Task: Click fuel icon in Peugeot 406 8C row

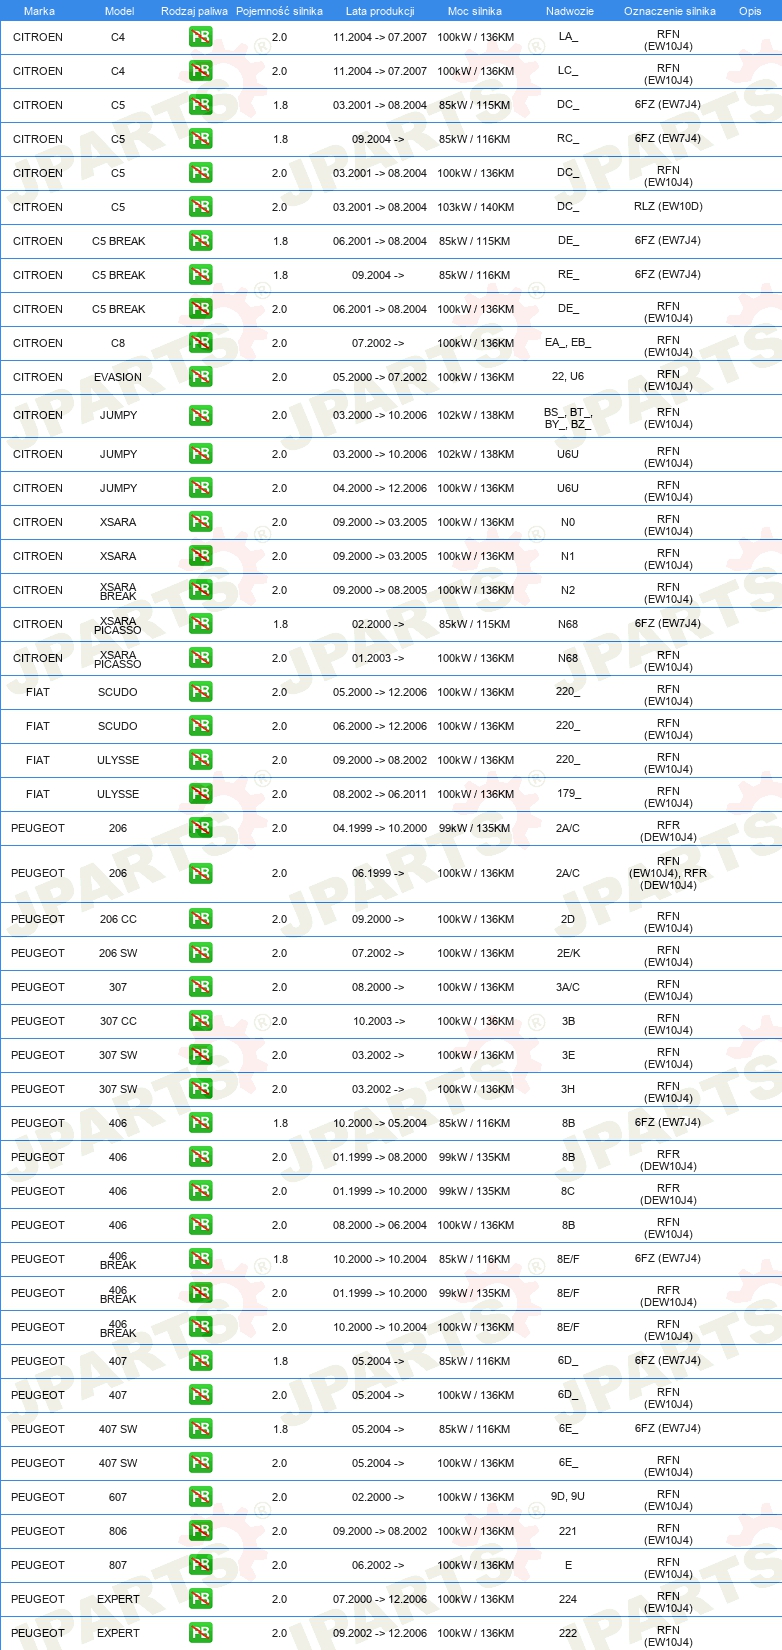Action: point(201,1191)
